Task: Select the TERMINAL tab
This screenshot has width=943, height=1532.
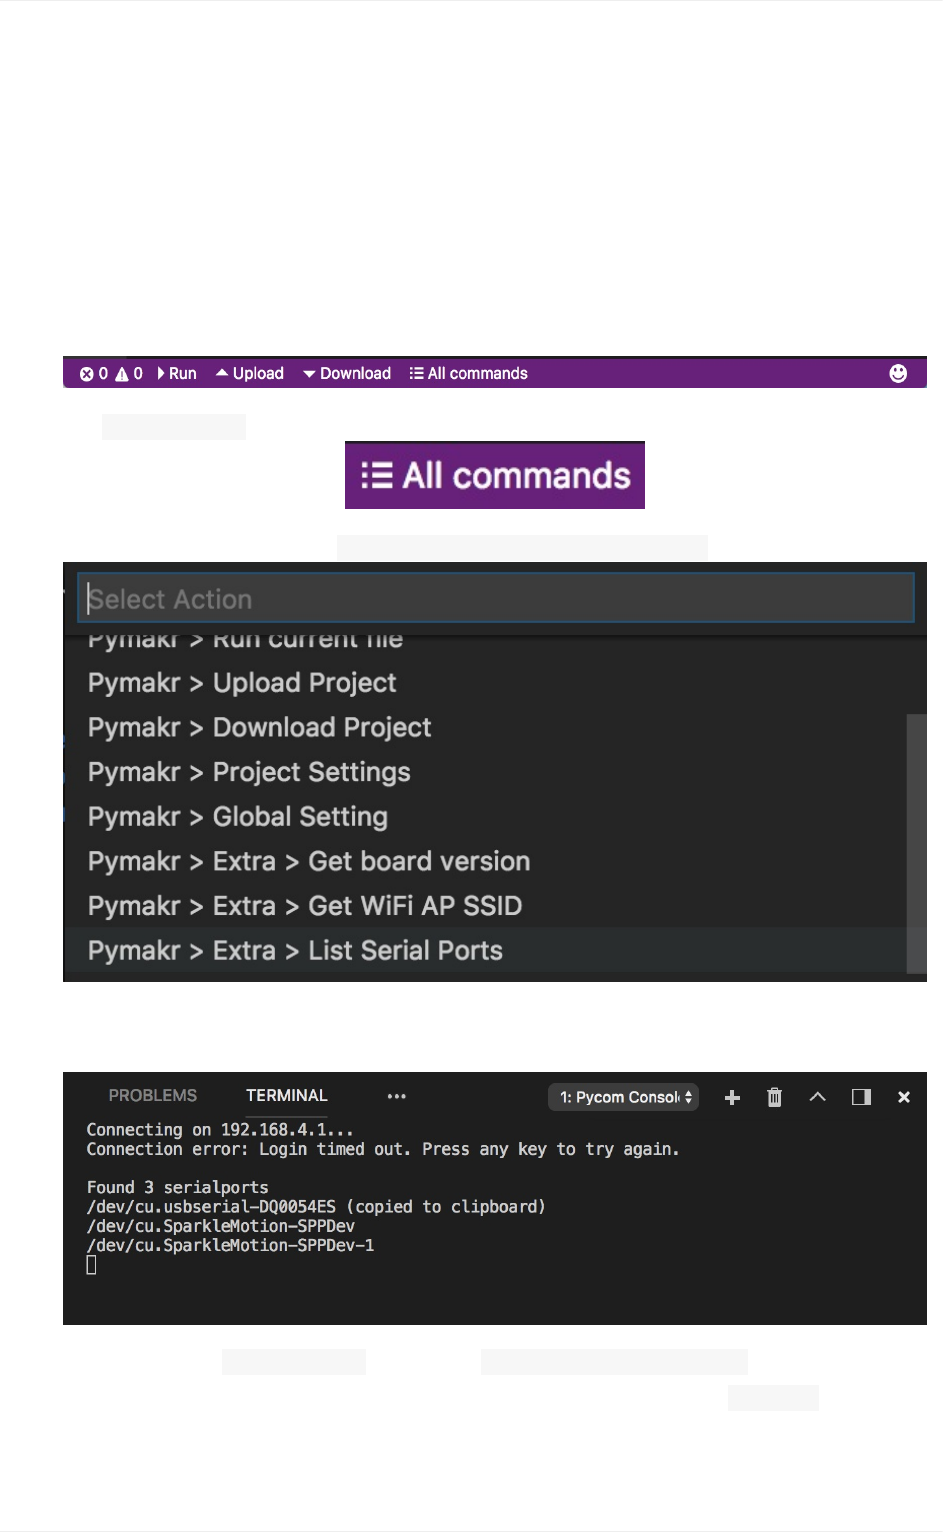Action: click(x=287, y=1096)
